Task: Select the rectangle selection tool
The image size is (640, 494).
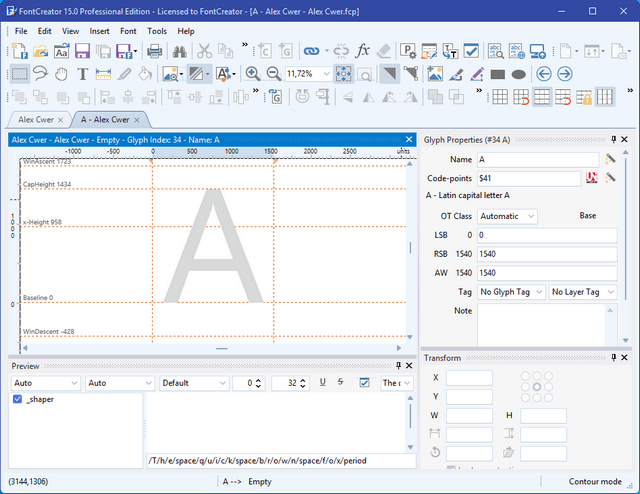Action: [20, 73]
